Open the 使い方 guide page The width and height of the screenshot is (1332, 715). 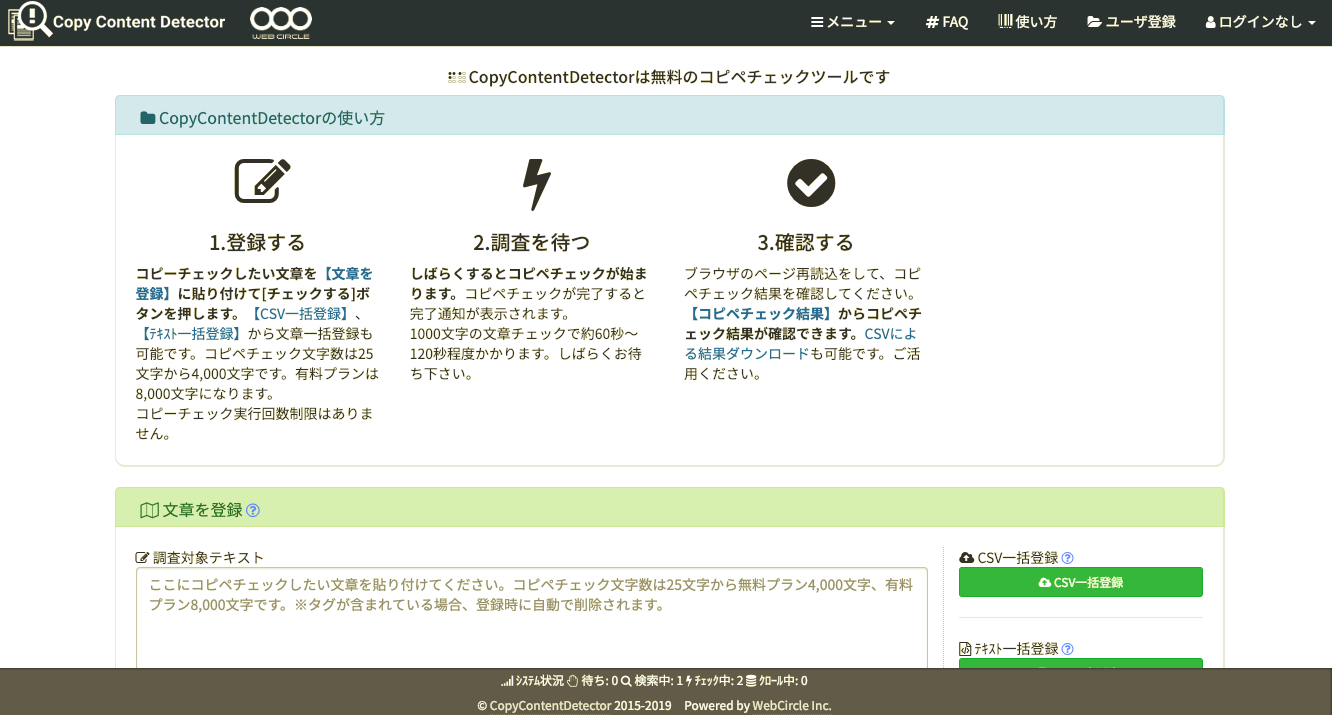[x=1027, y=22]
